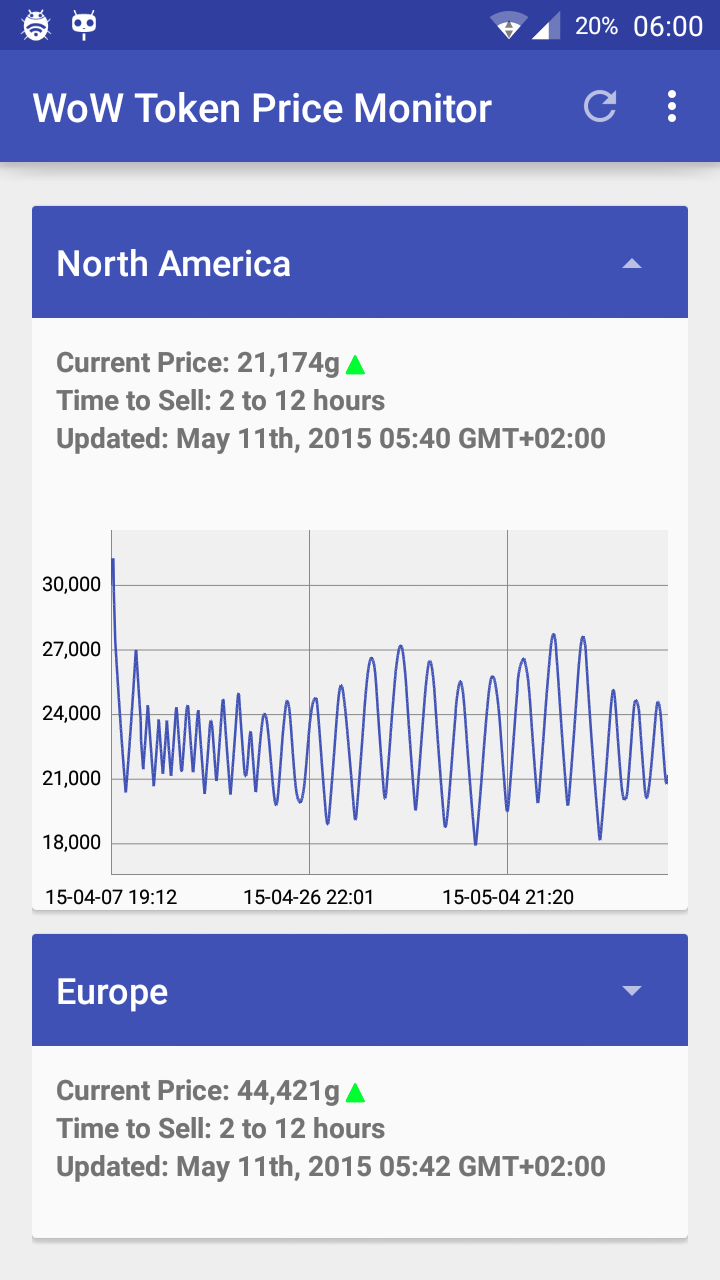Tap the 15-05-04 21:20 axis label

click(x=508, y=897)
